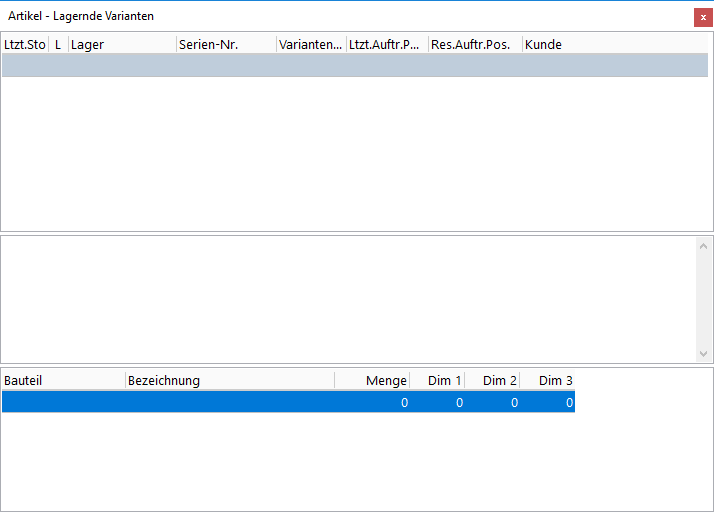The image size is (714, 512).
Task: Close the Artikel - Lagernde Varianten window
Action: [x=702, y=17]
